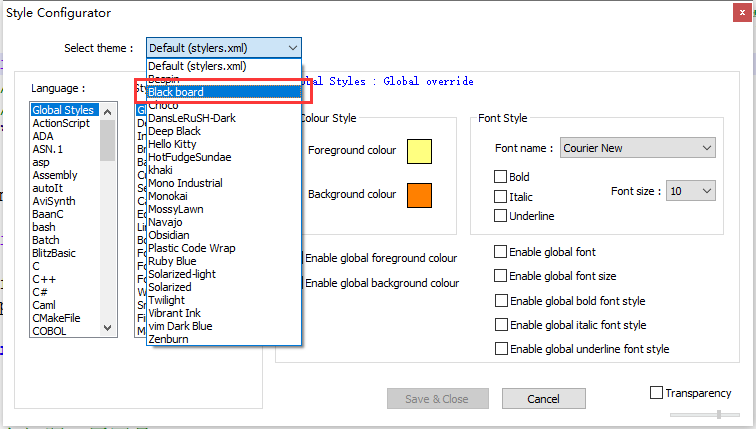Select the Twilight theme
756x429 pixels.
224,300
